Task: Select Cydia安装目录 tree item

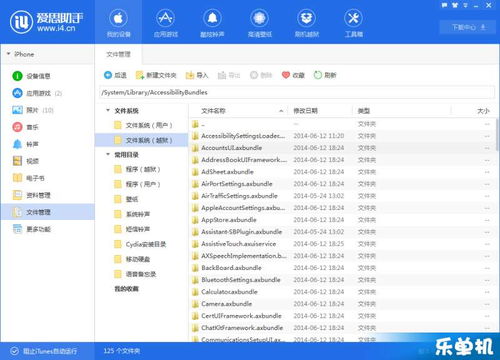Action: [142, 244]
